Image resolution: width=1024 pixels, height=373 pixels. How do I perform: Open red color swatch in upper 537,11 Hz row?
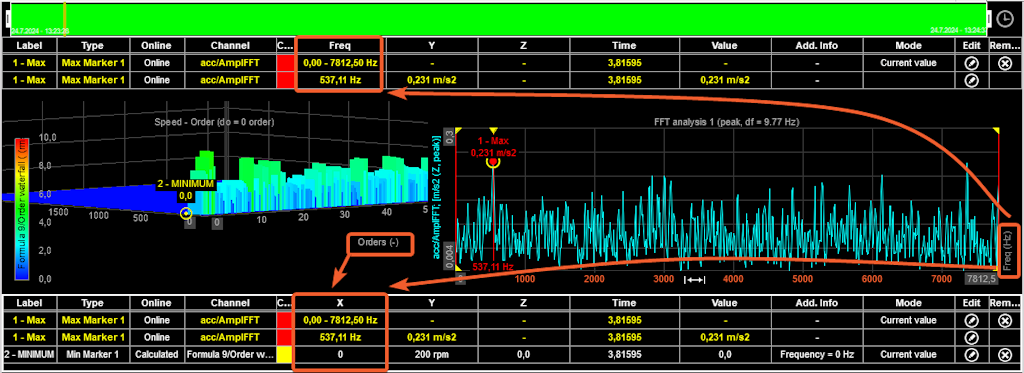(x=285, y=80)
